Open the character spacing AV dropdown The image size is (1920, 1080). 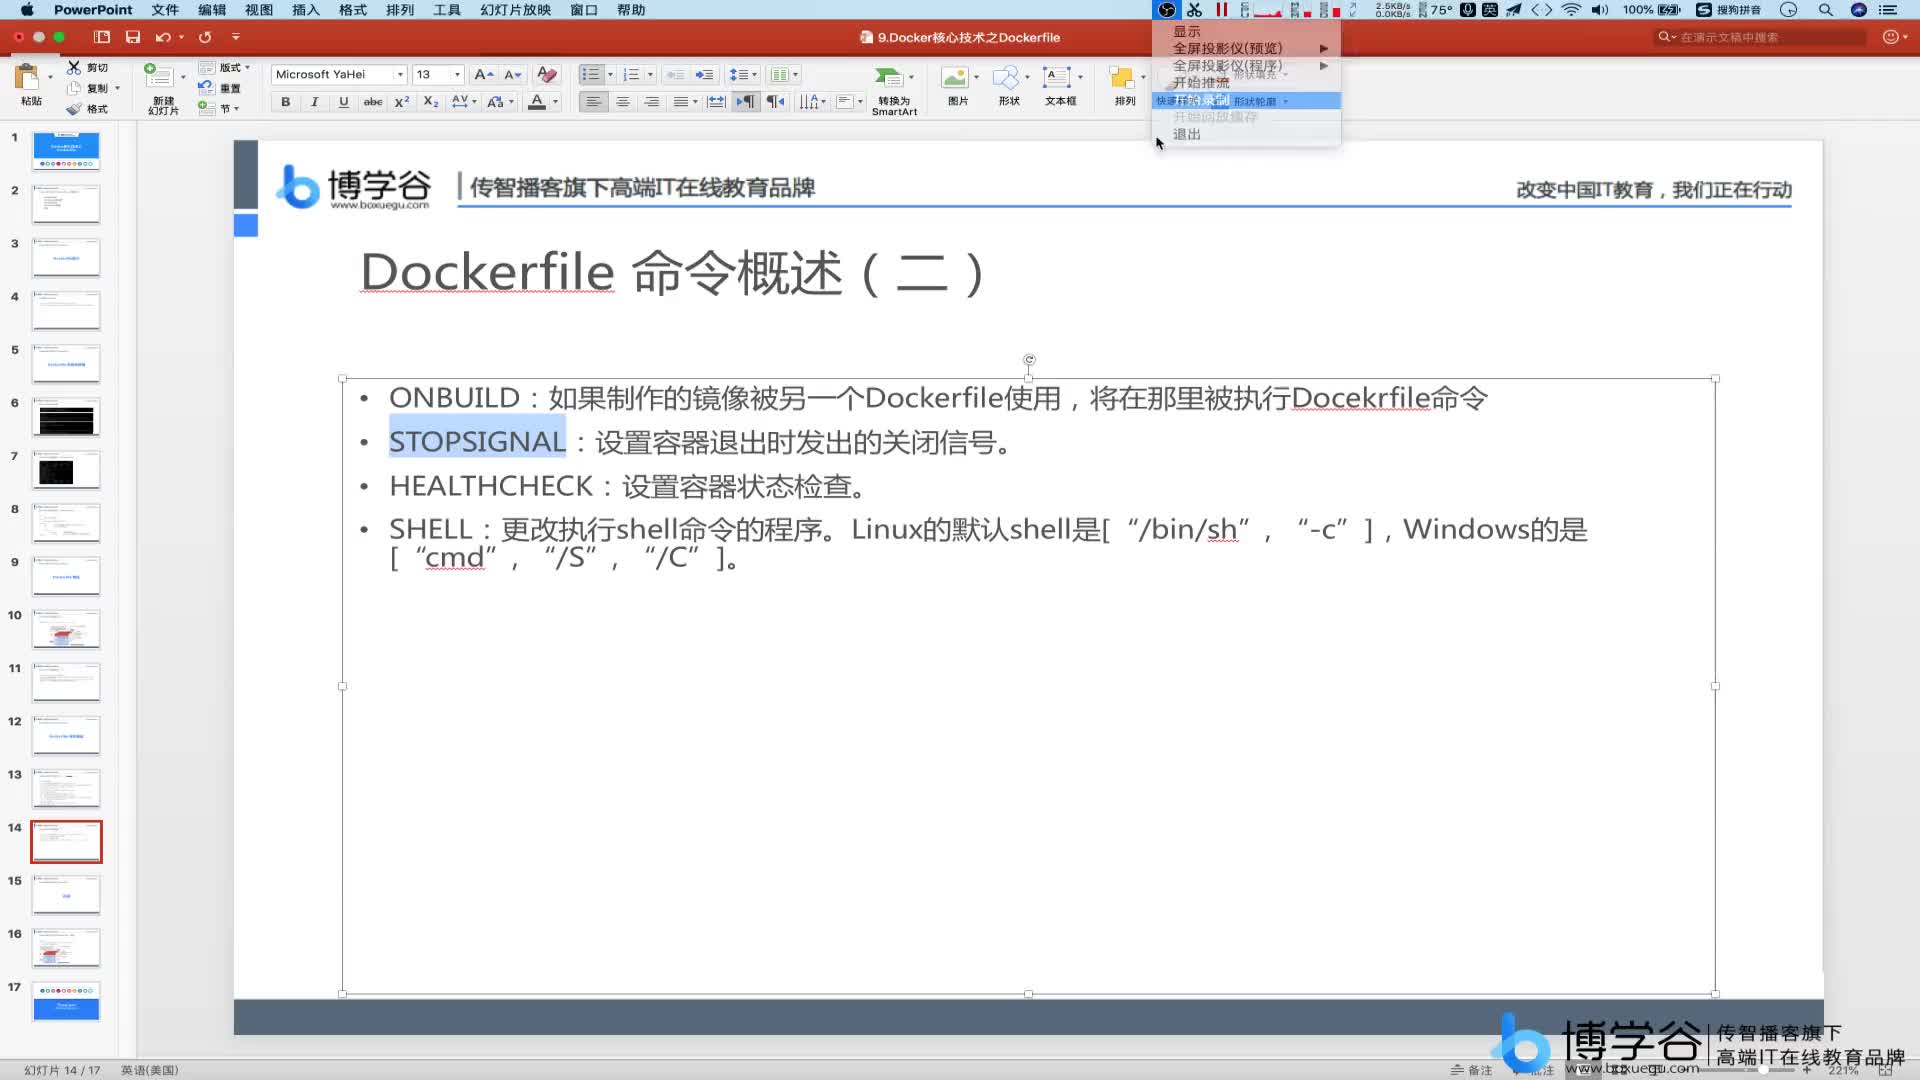point(464,102)
